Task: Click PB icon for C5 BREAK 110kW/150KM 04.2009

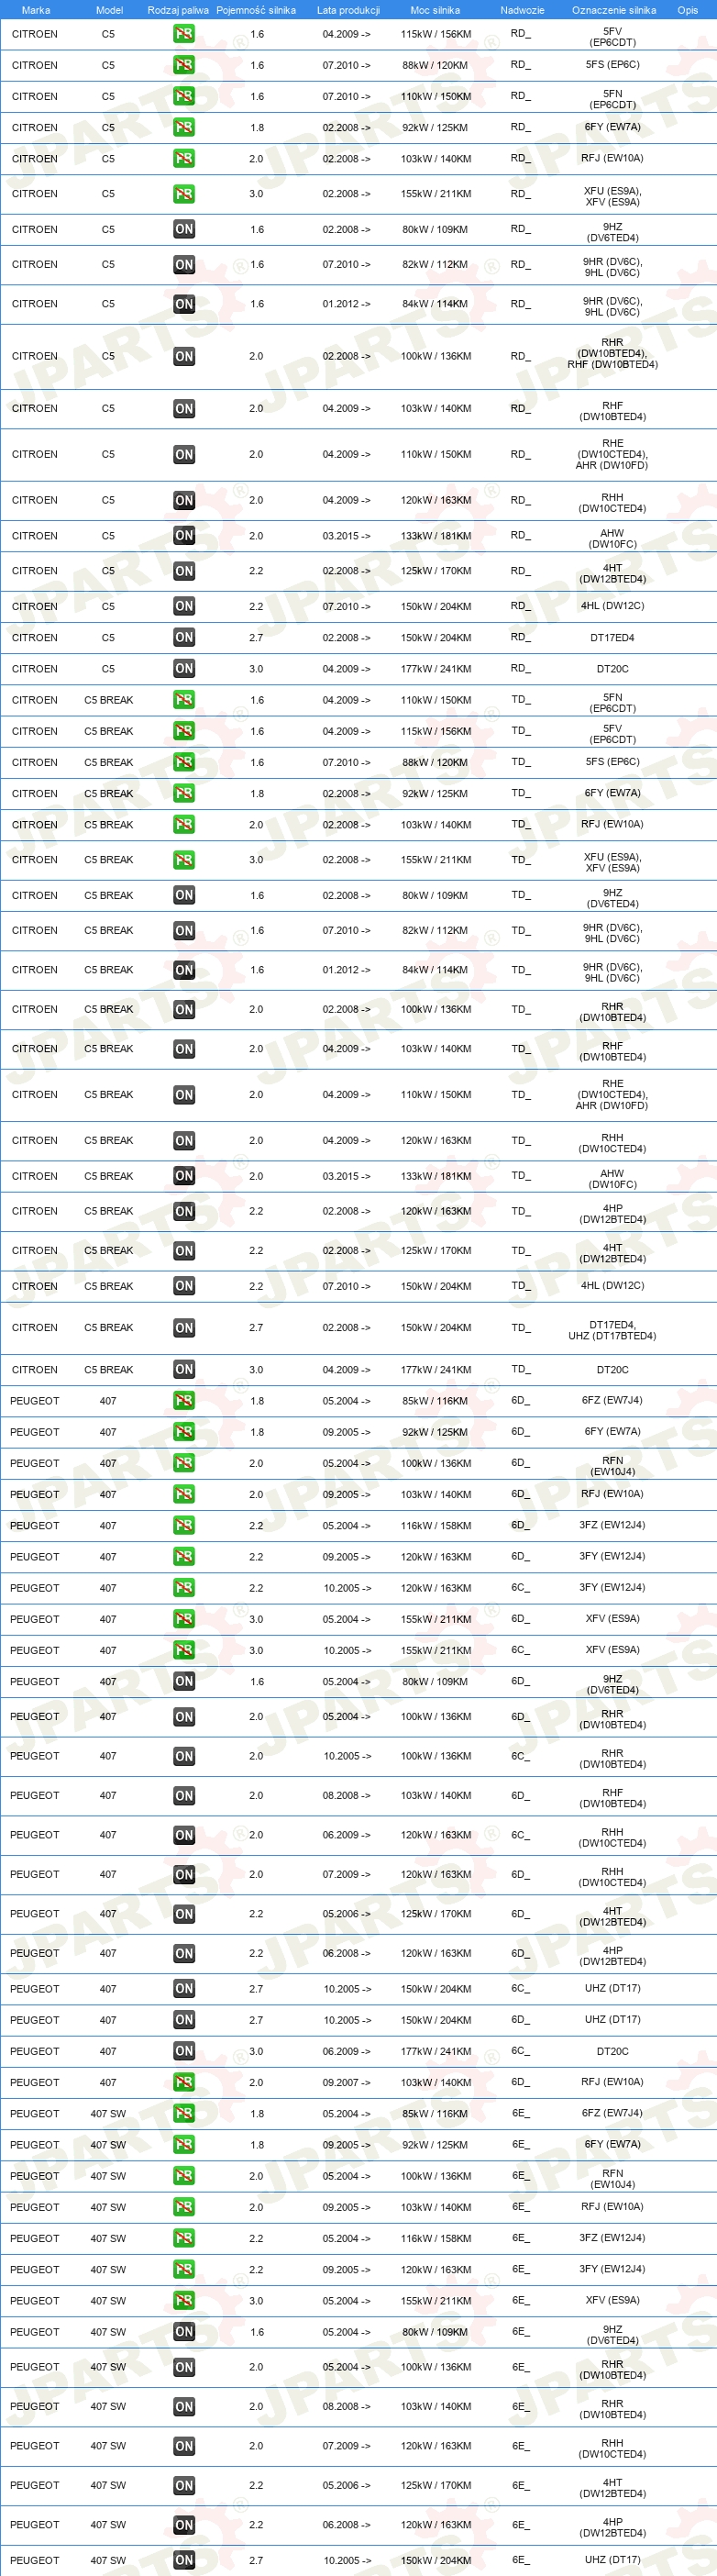Action: point(184,700)
